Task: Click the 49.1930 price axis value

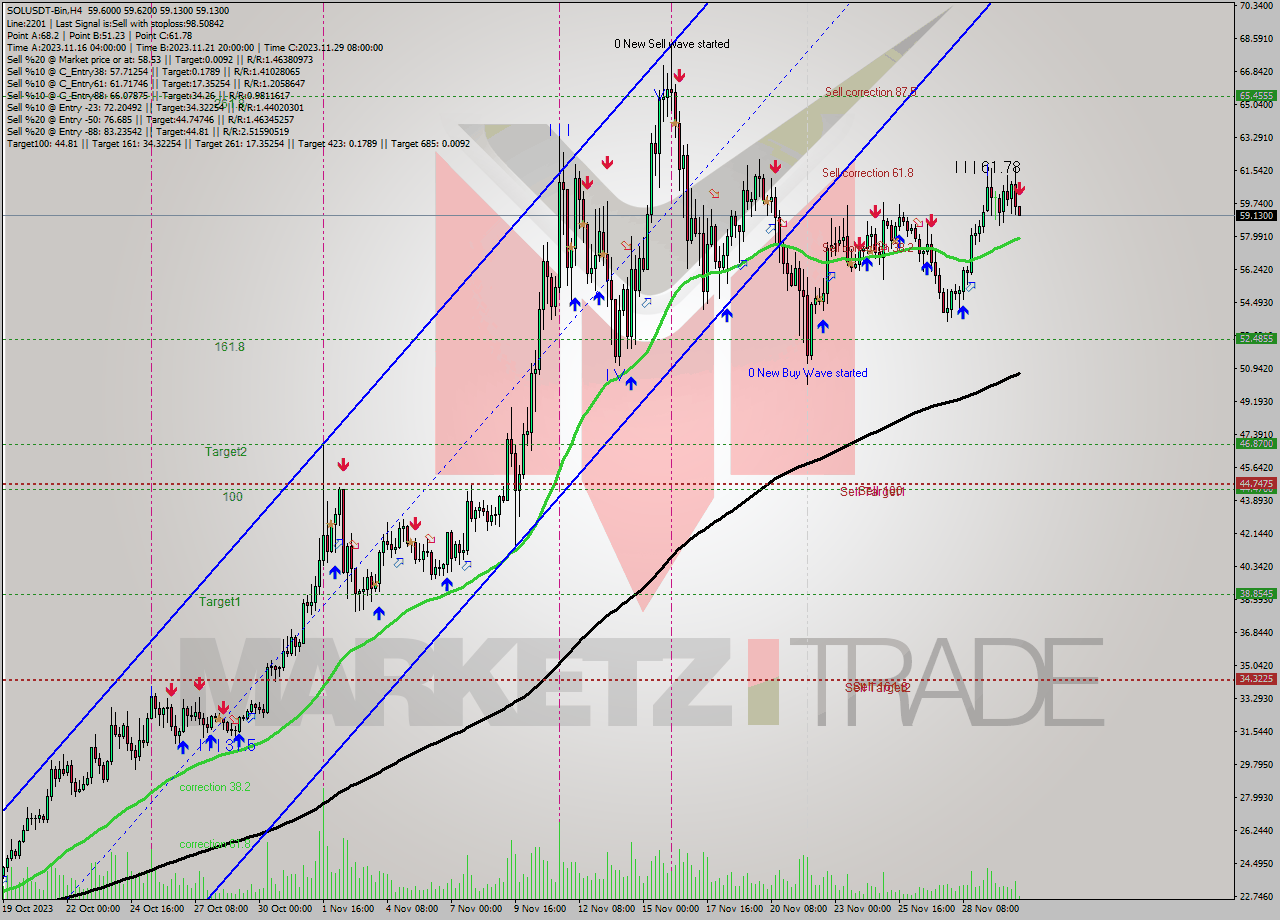Action: pyautogui.click(x=1256, y=402)
